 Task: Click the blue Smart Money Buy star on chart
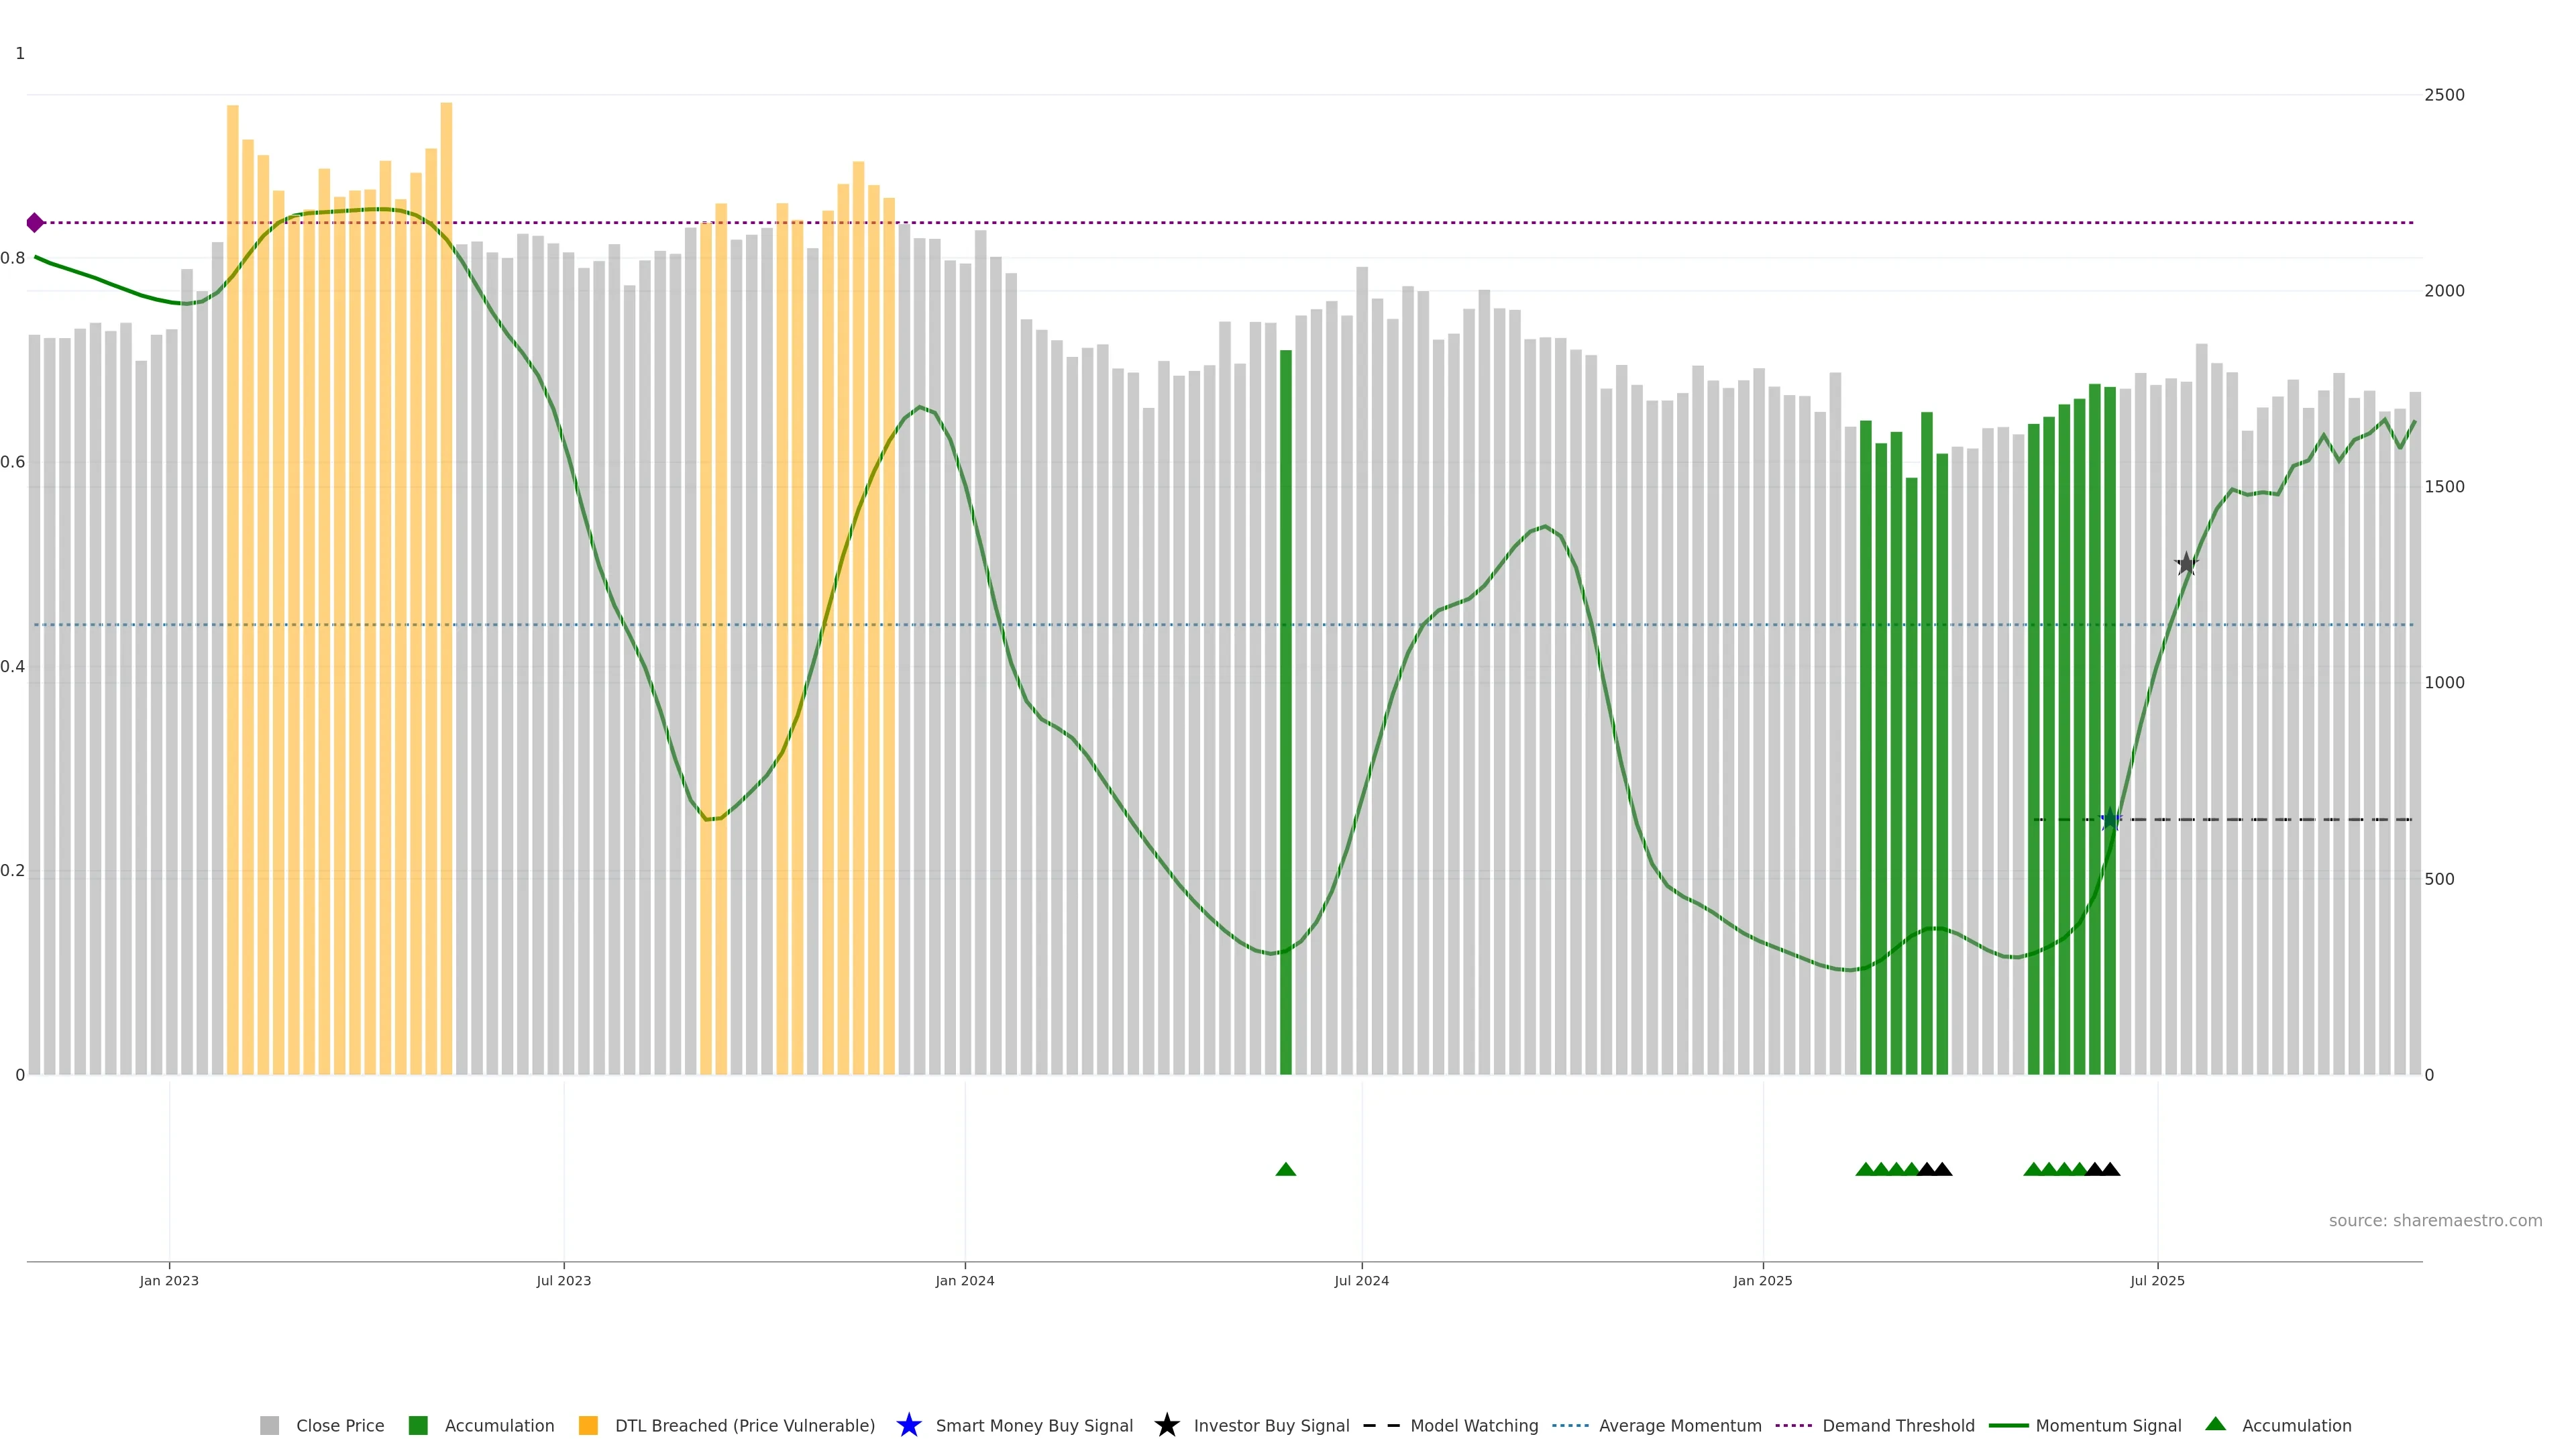coord(2110,820)
